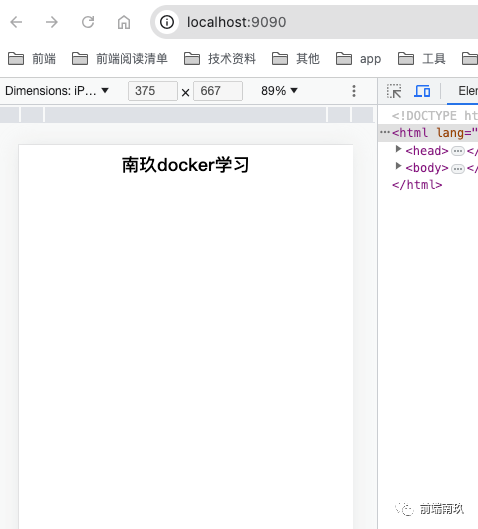Screen dimensions: 478x529
Task: Expand the head element node
Action: tap(398, 149)
